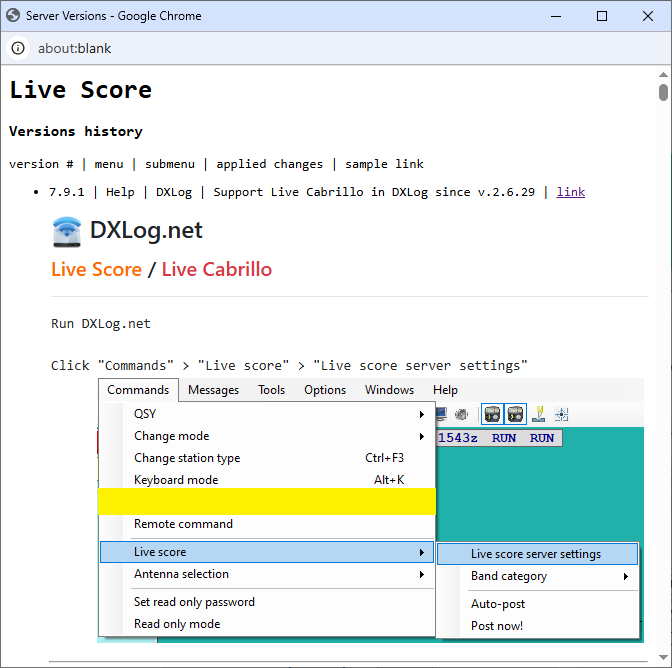Click the Run DXLog.net instruction text
Viewport: 672px width, 668px height.
(x=101, y=324)
